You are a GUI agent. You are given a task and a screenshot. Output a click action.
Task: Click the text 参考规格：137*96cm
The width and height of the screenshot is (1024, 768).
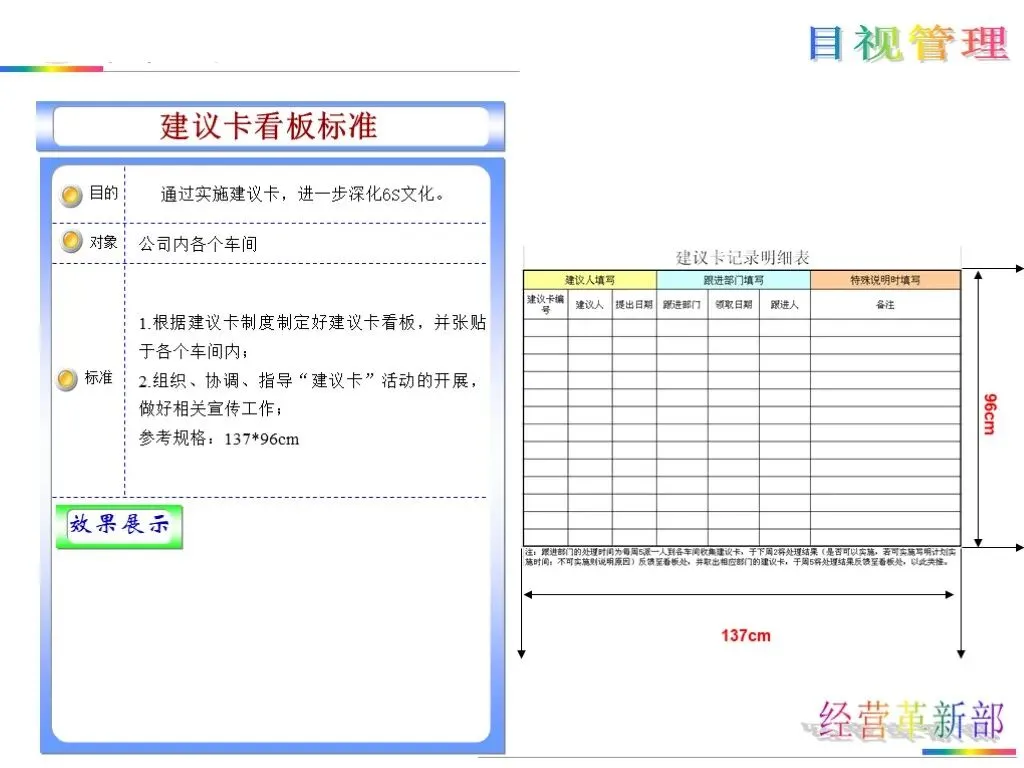(x=219, y=438)
